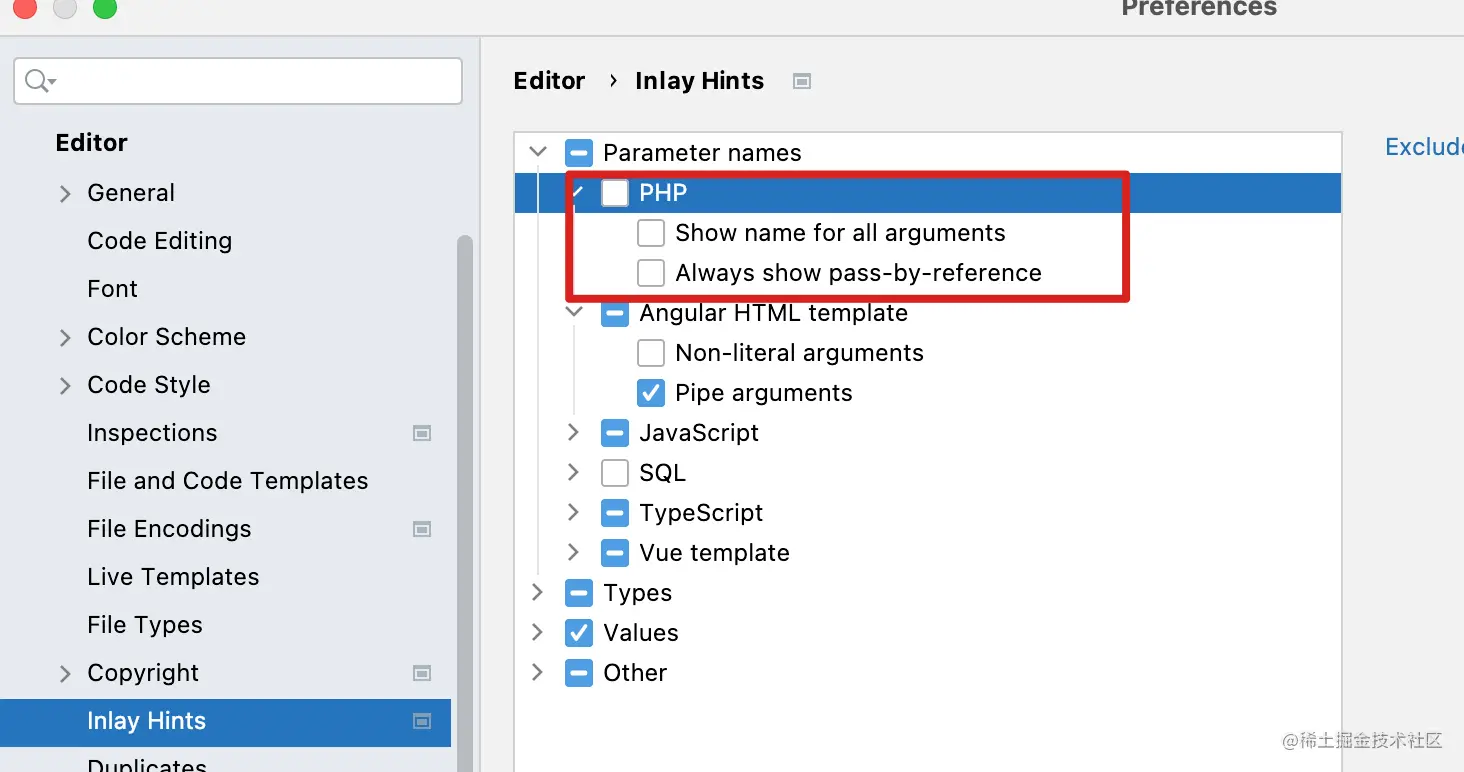Enable Show name for all arguments
1464x772 pixels.
(651, 233)
